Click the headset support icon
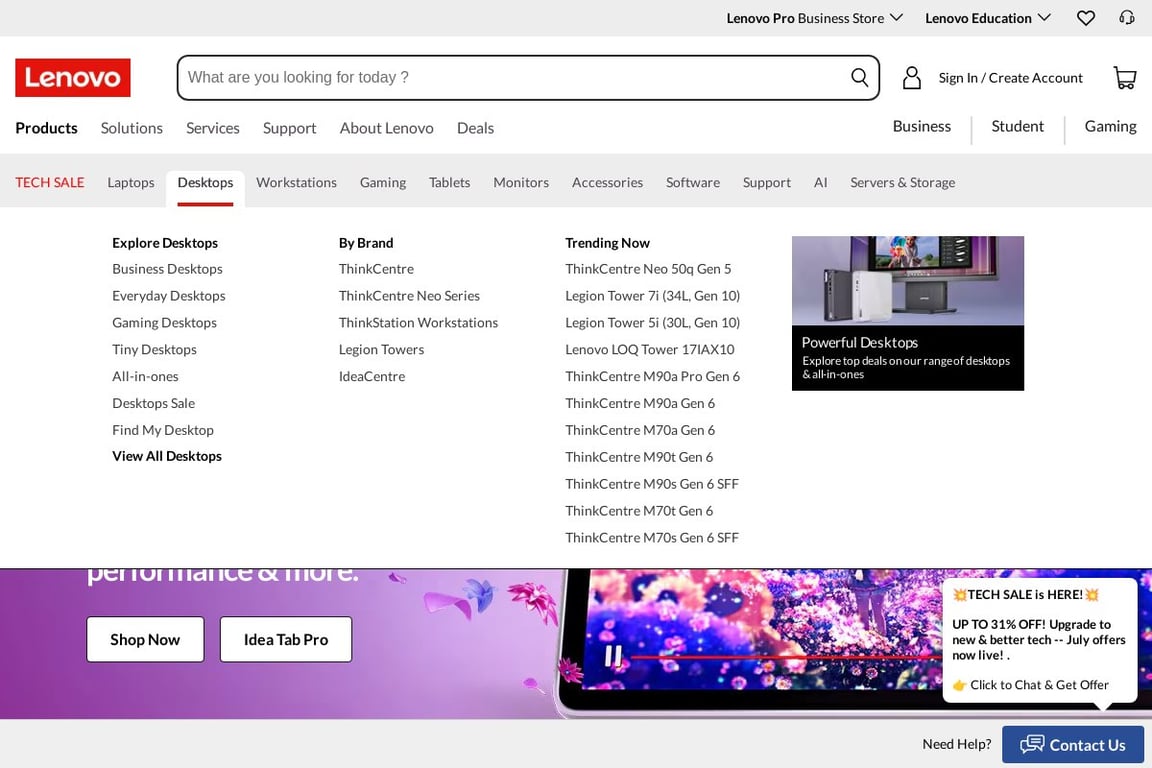Image resolution: width=1152 pixels, height=768 pixels. (1126, 18)
